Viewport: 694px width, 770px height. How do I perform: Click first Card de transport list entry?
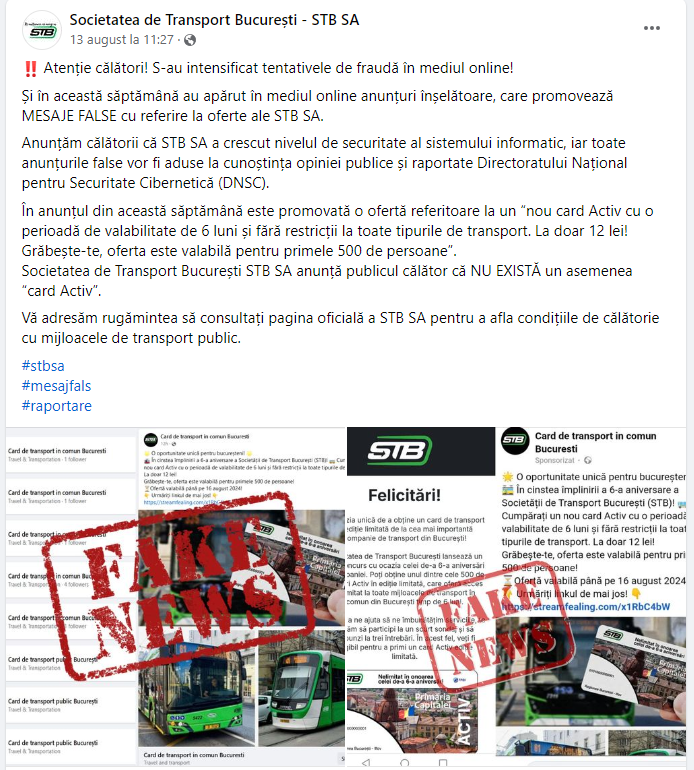click(x=71, y=455)
